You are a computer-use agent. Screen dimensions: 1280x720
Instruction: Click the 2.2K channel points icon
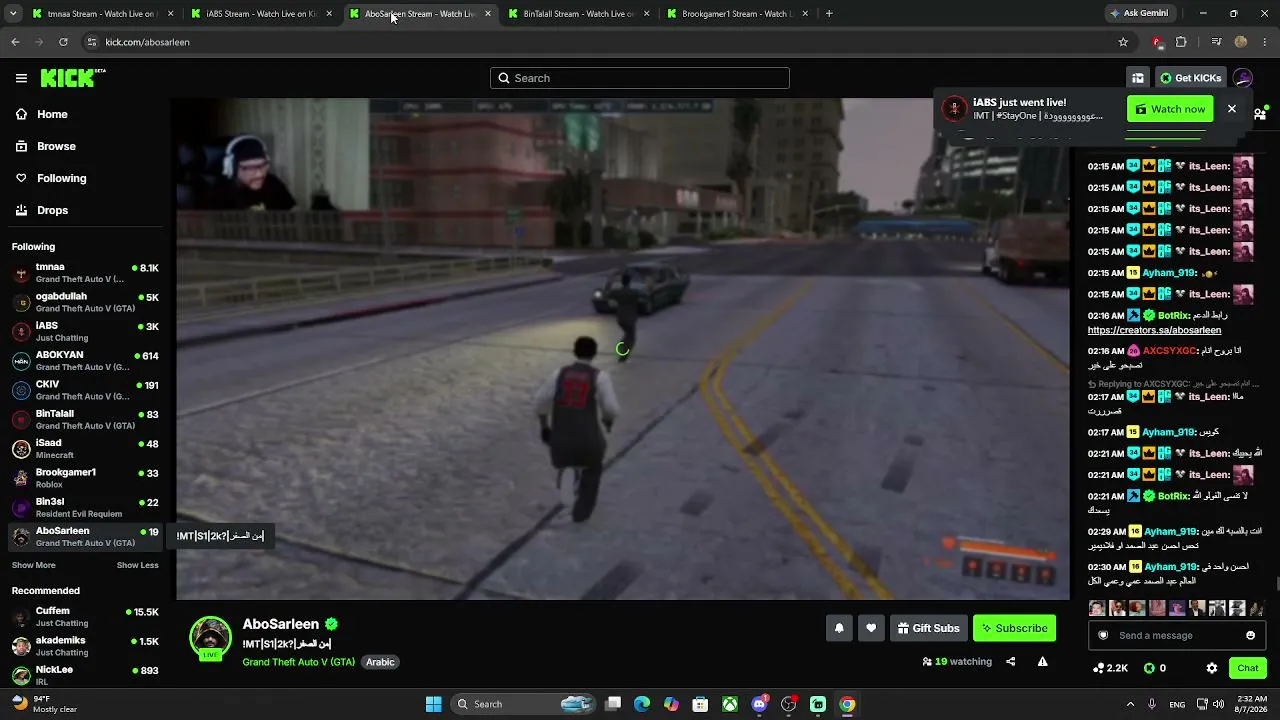point(1099,668)
